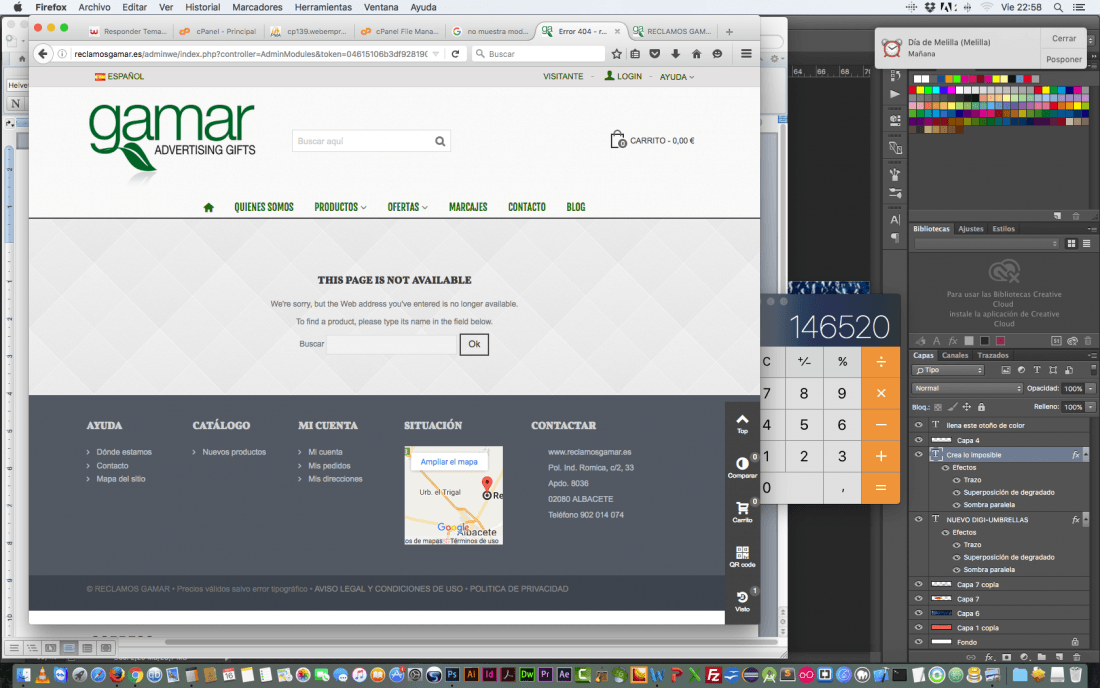
Task: Click the Pocket icon in Firefox toolbar
Action: pos(655,53)
